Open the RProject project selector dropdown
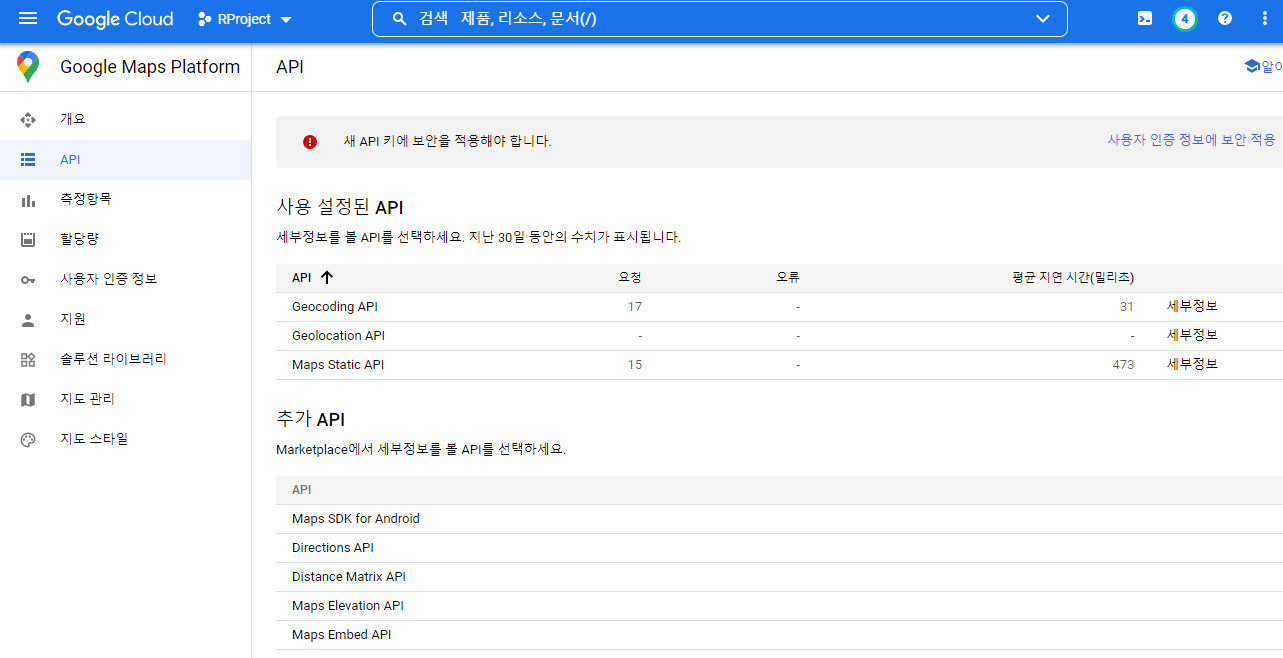1283x658 pixels. coord(245,19)
